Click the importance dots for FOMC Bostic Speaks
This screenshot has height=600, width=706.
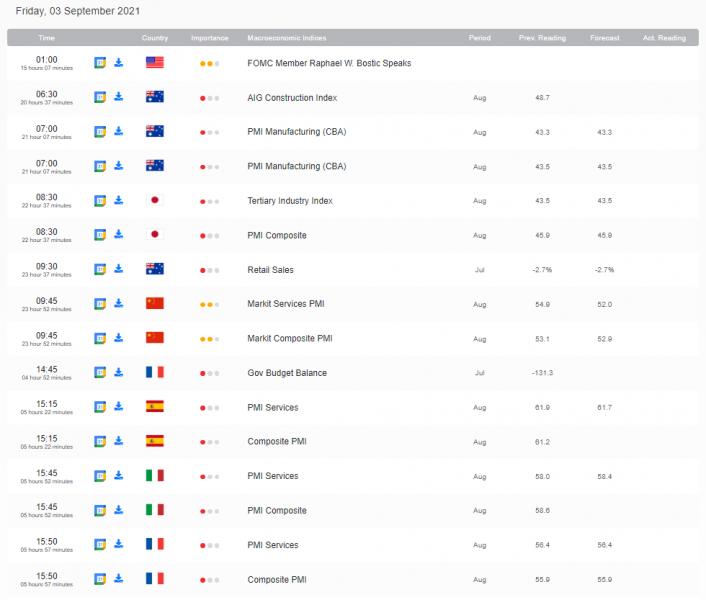tap(209, 63)
